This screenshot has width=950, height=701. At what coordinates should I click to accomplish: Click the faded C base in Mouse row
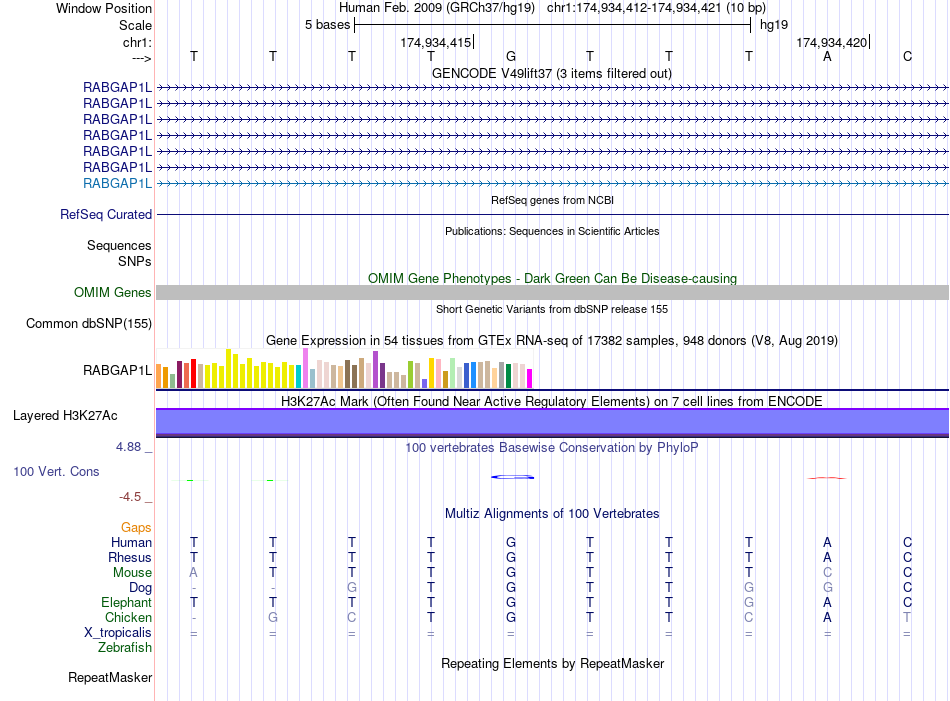coord(827,573)
